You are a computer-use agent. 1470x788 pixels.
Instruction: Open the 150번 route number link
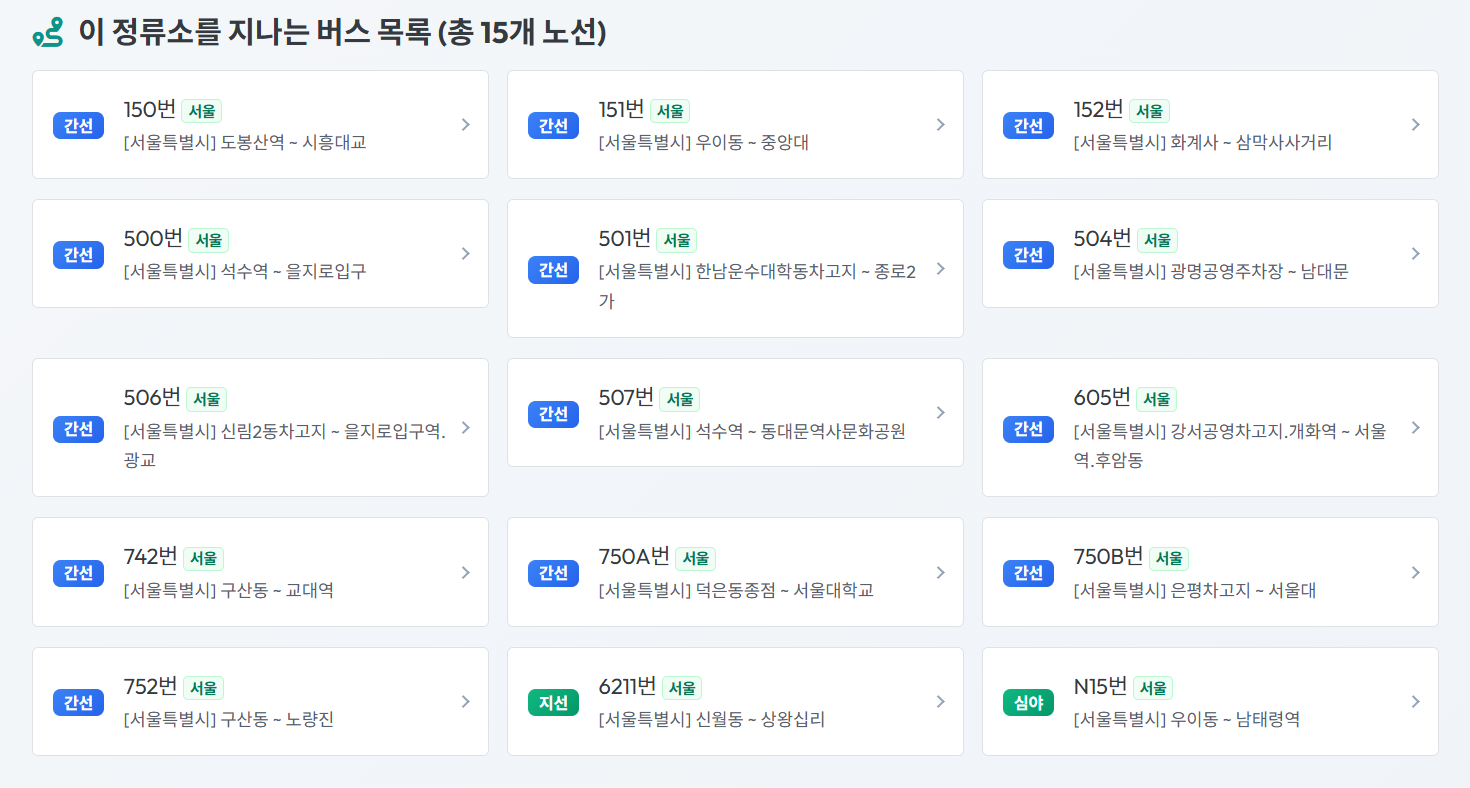click(150, 109)
